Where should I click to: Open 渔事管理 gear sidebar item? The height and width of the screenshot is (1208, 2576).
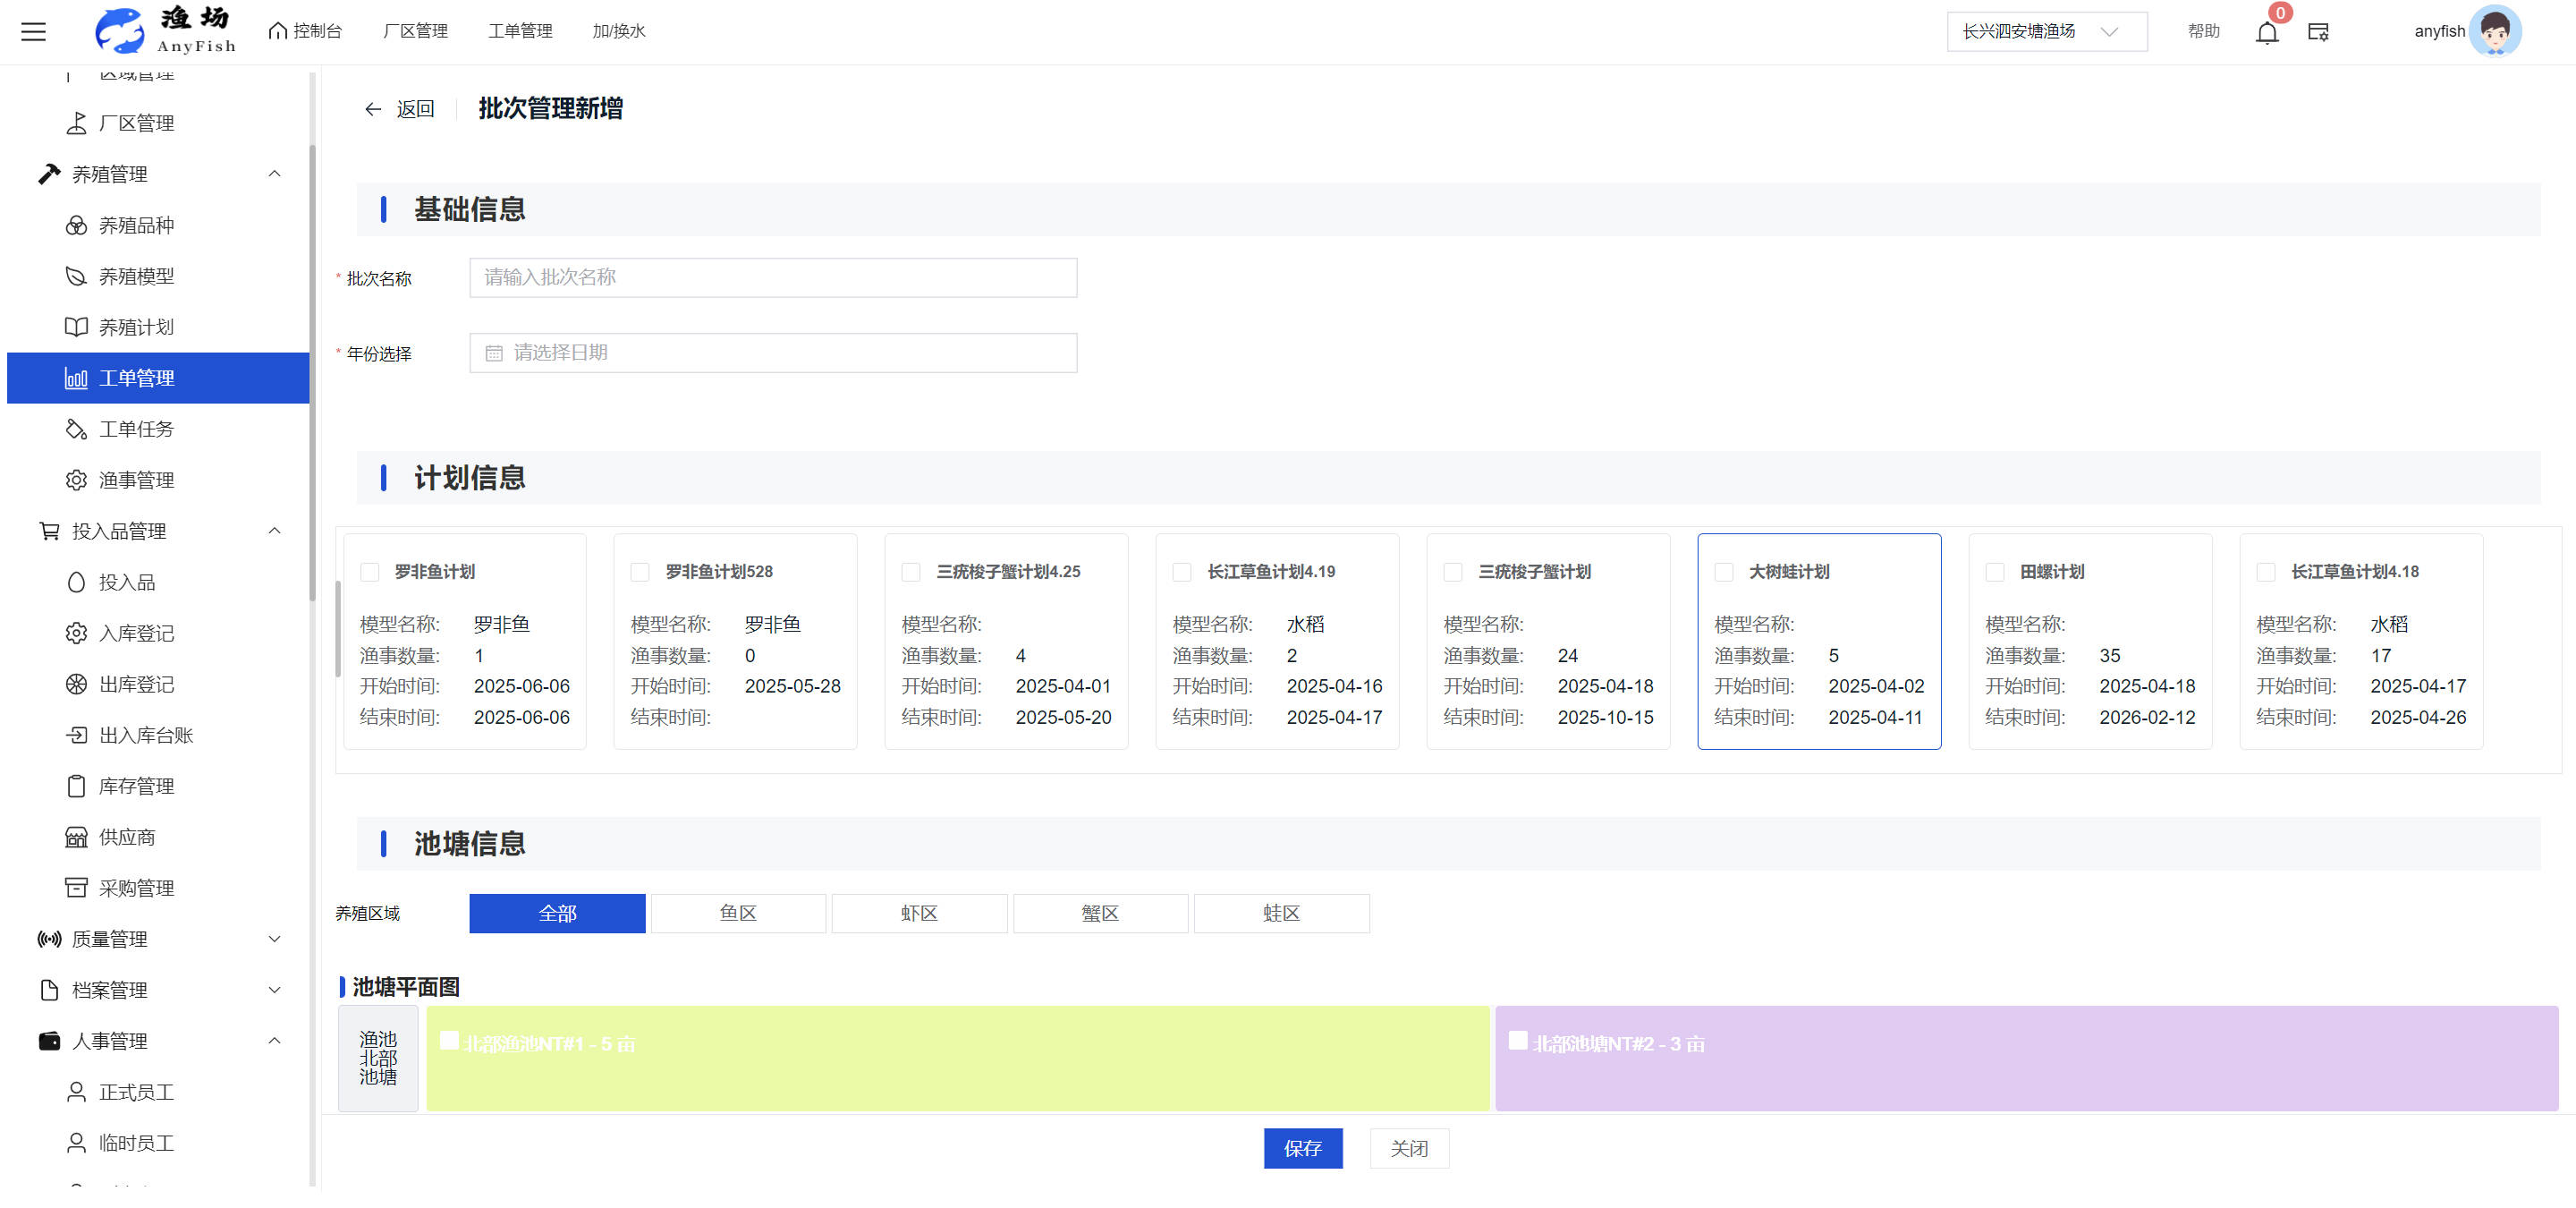(136, 481)
